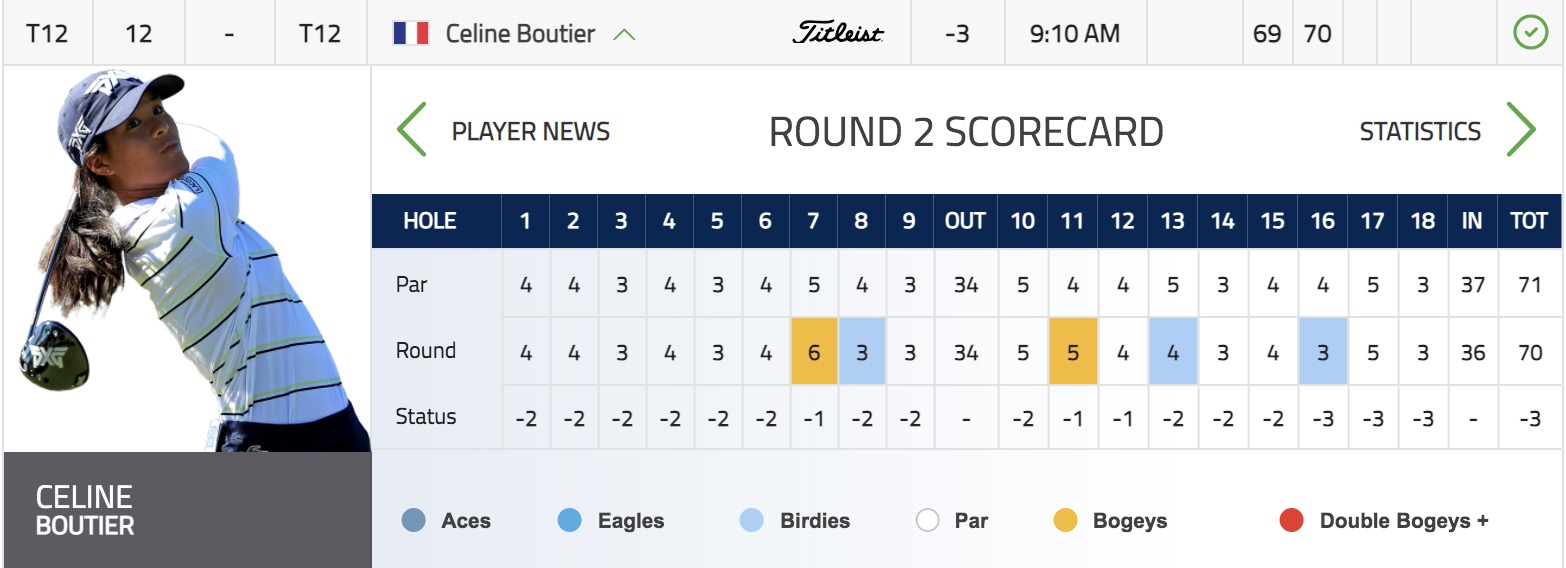
Task: Click the green checkmark circle icon
Action: [1530, 33]
